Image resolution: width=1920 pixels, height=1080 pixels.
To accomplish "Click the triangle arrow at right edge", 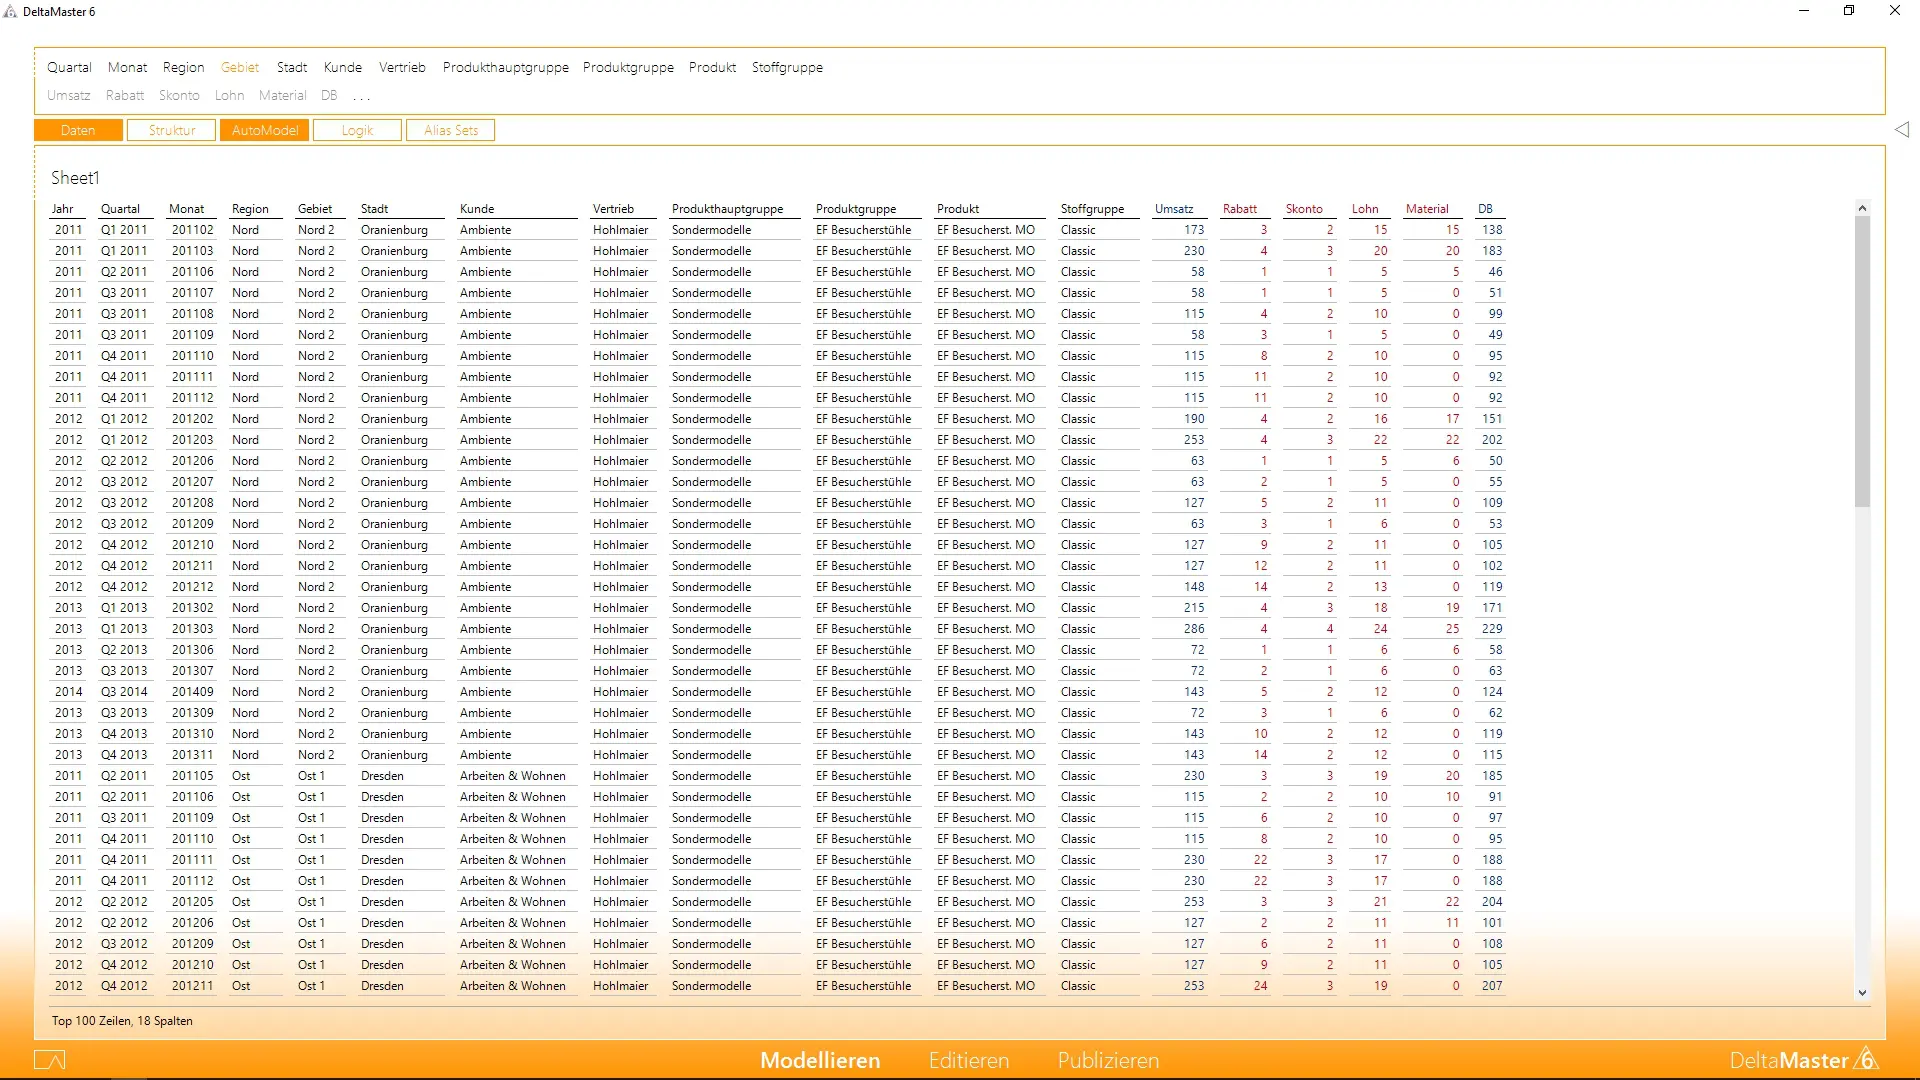I will (x=1901, y=130).
